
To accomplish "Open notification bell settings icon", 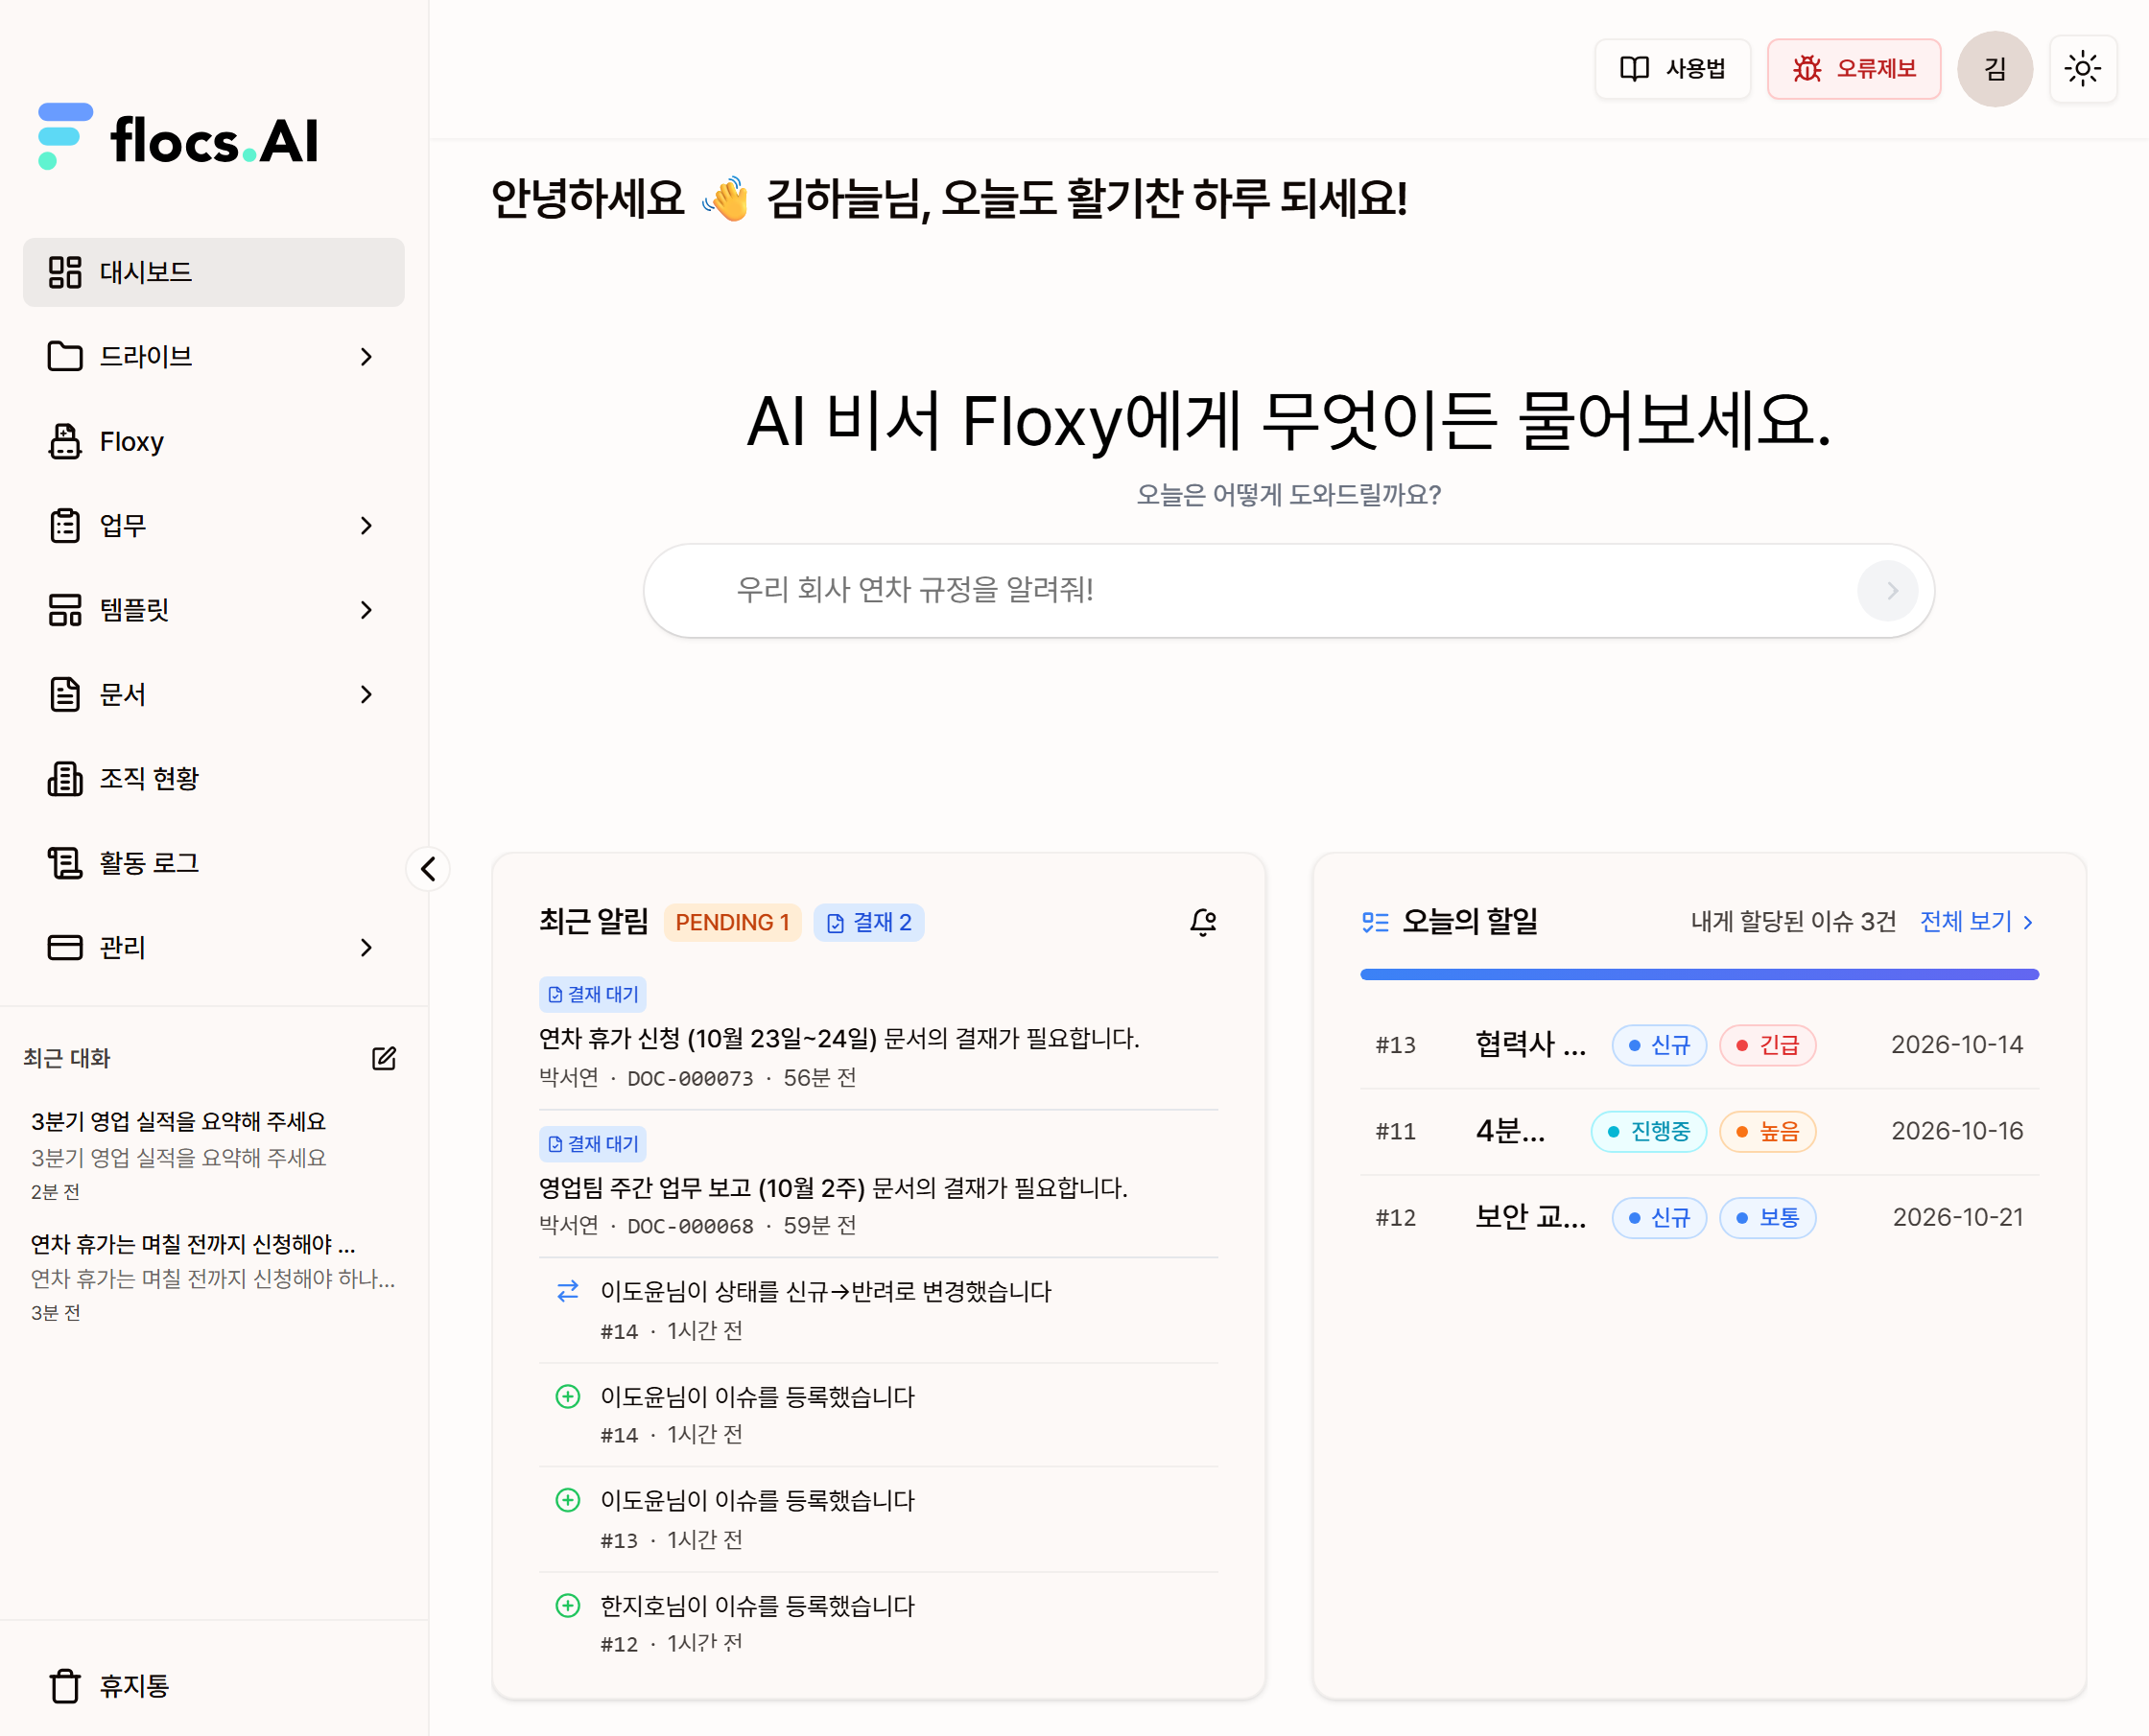I will [x=1203, y=922].
